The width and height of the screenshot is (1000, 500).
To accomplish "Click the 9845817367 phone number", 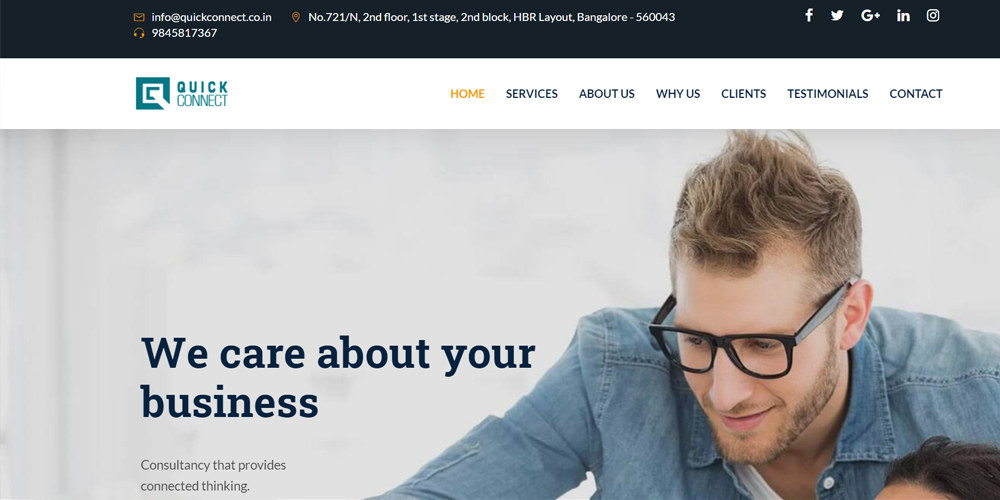I will click(x=184, y=33).
